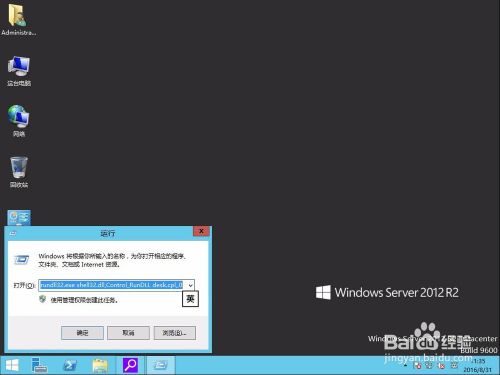Click the Open command input field
This screenshot has width=500, height=375.
pos(112,285)
